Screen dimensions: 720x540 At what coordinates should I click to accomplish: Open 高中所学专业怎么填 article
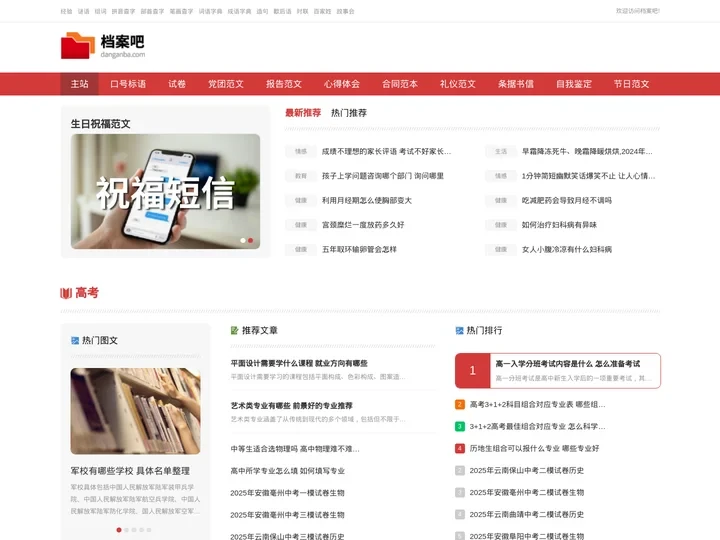coord(287,471)
